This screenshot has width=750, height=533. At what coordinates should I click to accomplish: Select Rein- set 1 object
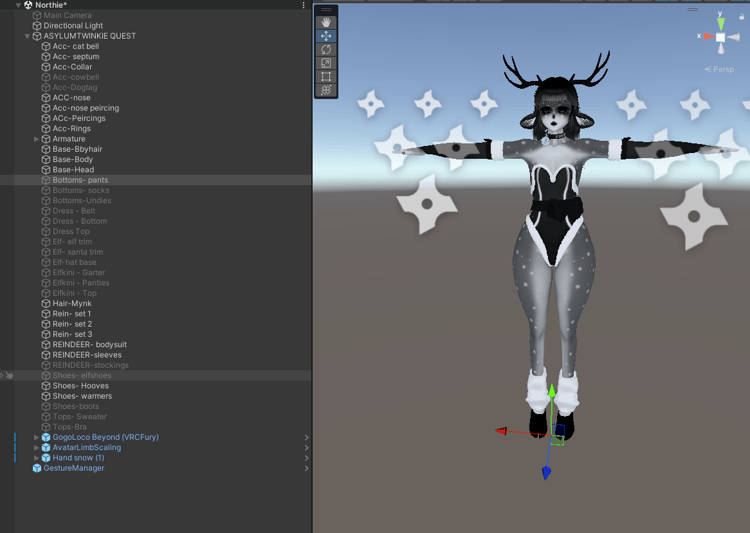pos(72,314)
